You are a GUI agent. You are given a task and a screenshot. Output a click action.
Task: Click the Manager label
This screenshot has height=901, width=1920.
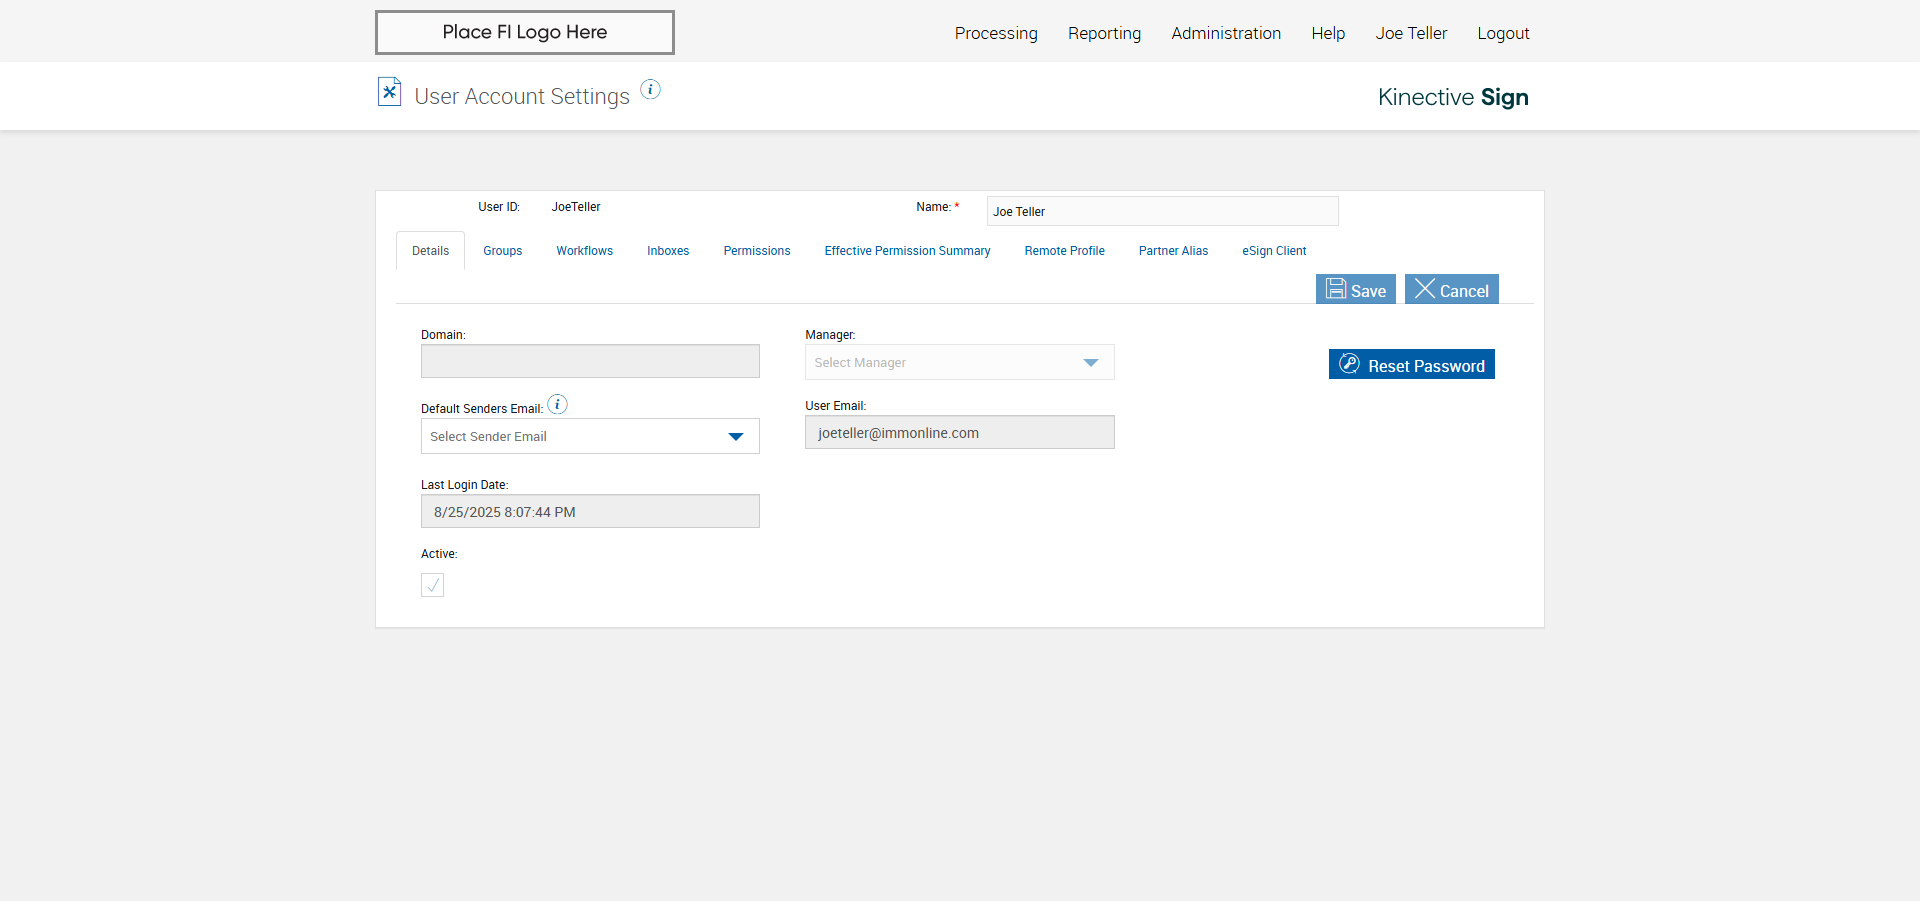[x=830, y=335]
